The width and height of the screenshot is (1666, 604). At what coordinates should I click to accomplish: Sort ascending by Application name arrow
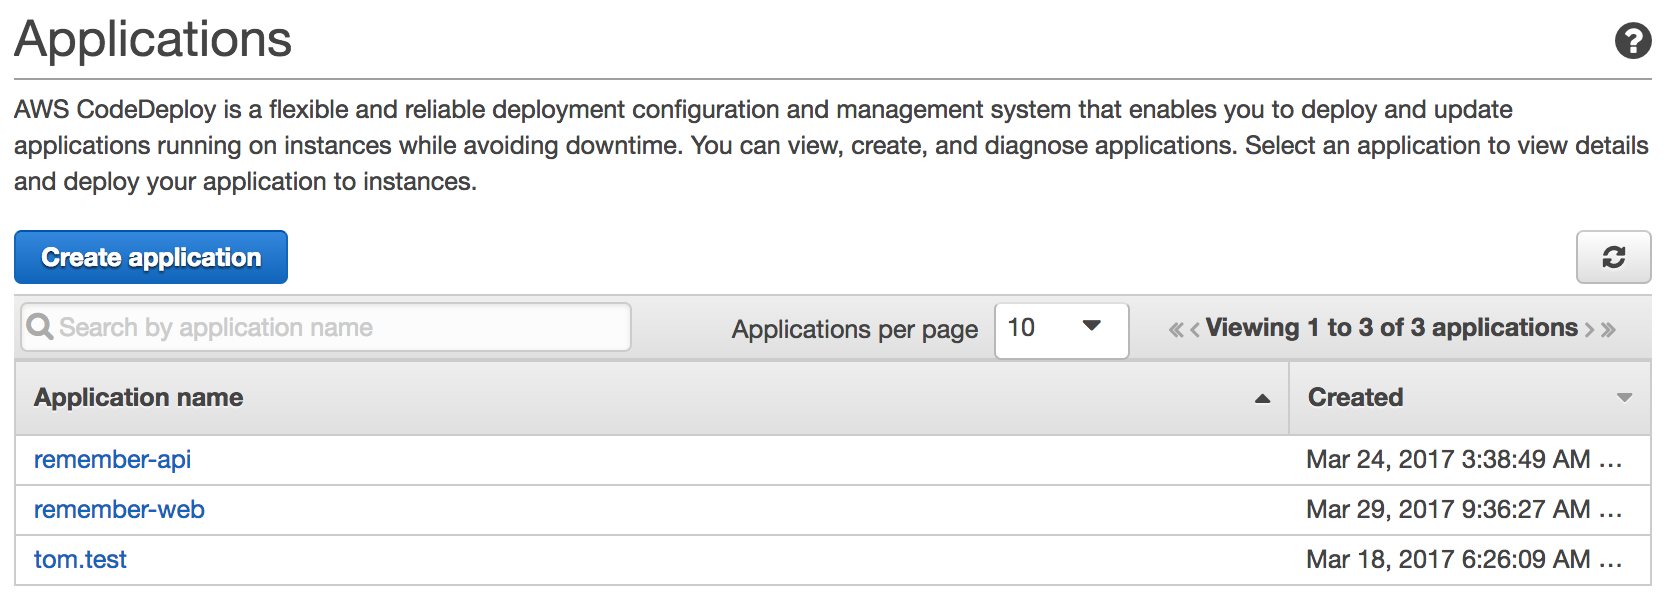1262,398
